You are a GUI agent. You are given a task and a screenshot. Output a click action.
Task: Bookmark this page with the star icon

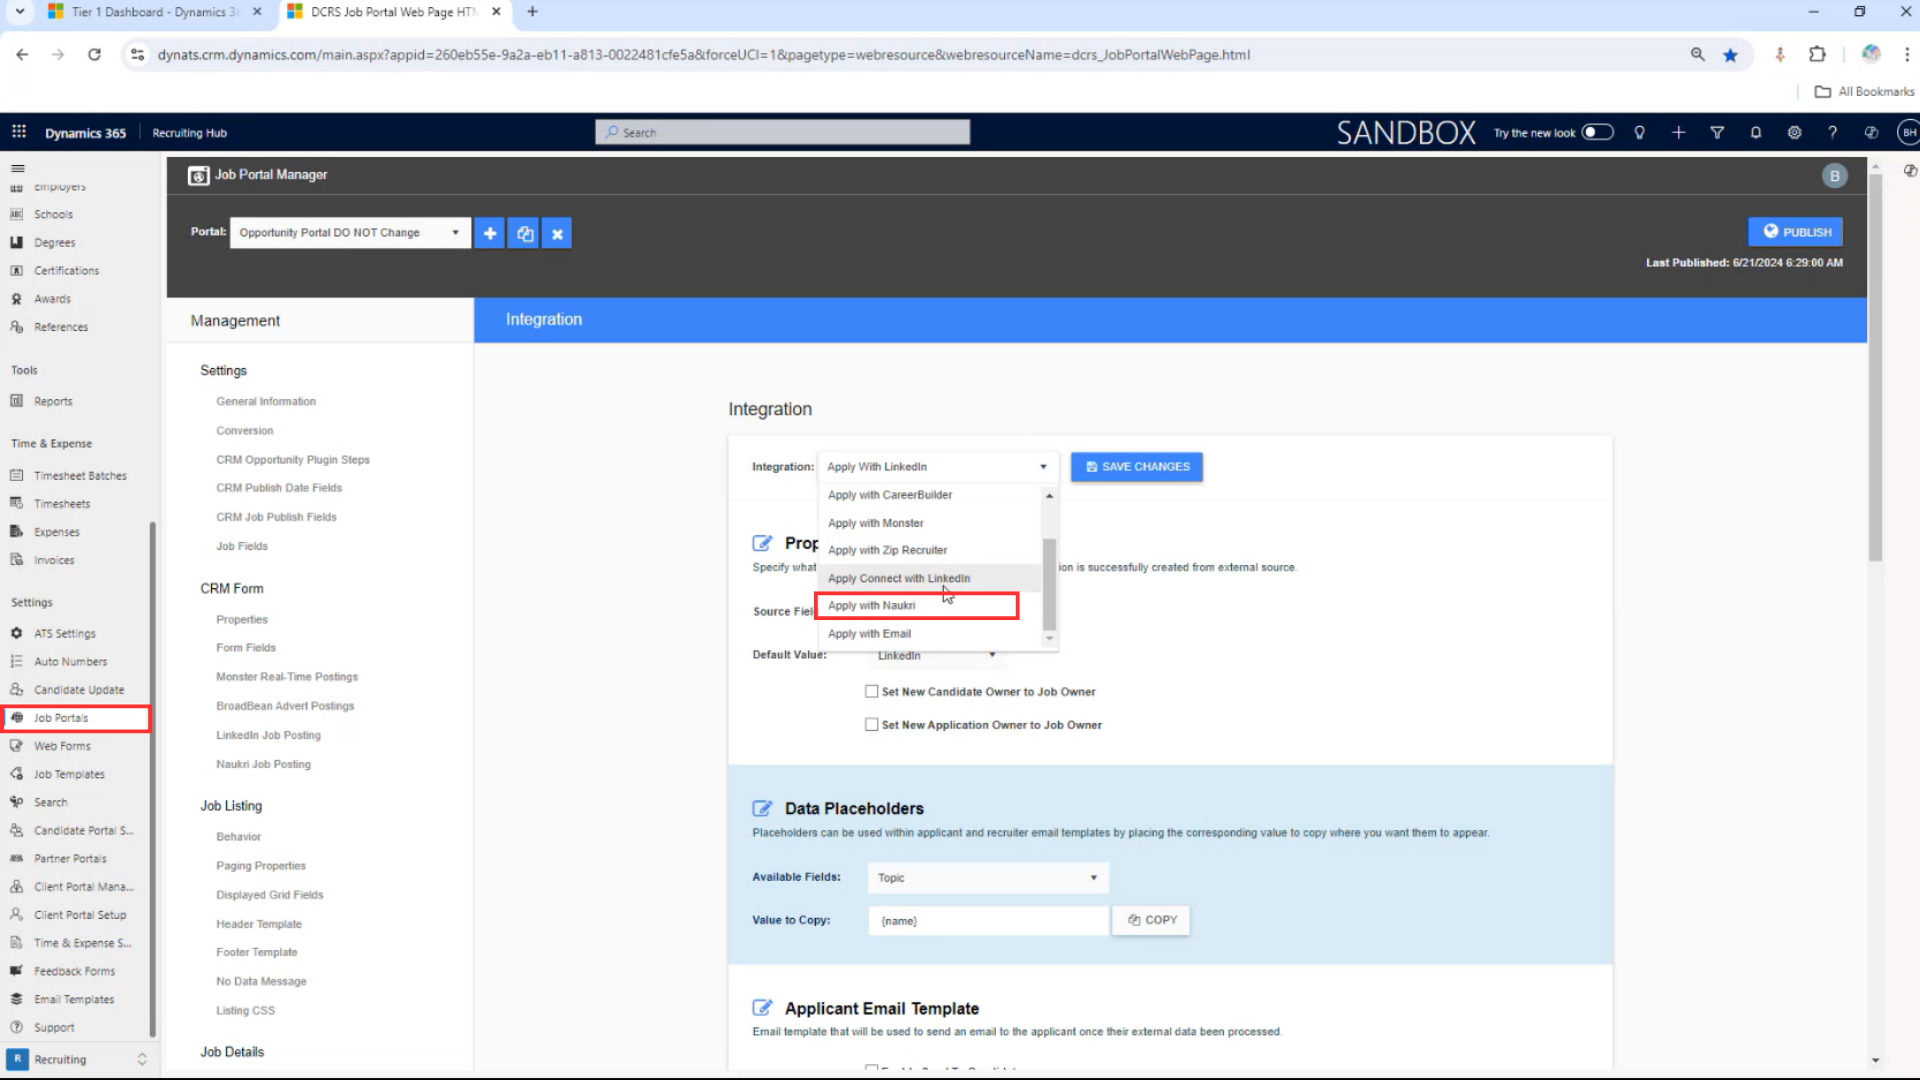coord(1730,55)
